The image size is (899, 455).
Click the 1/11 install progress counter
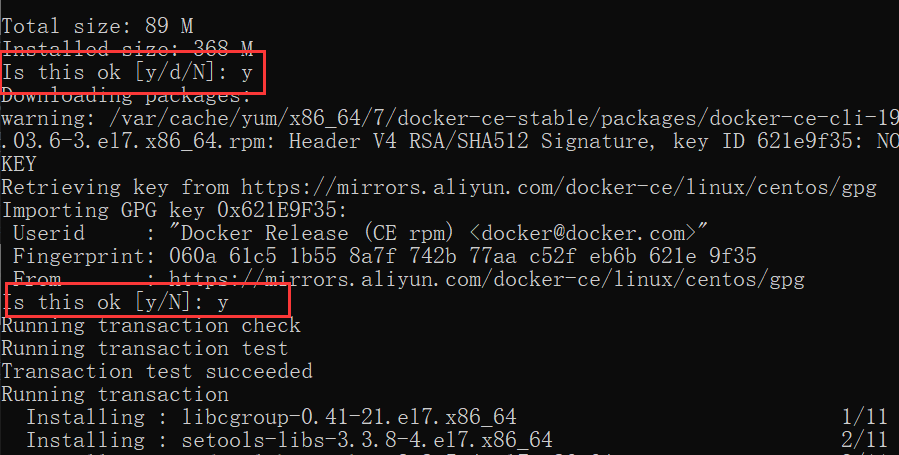864,417
